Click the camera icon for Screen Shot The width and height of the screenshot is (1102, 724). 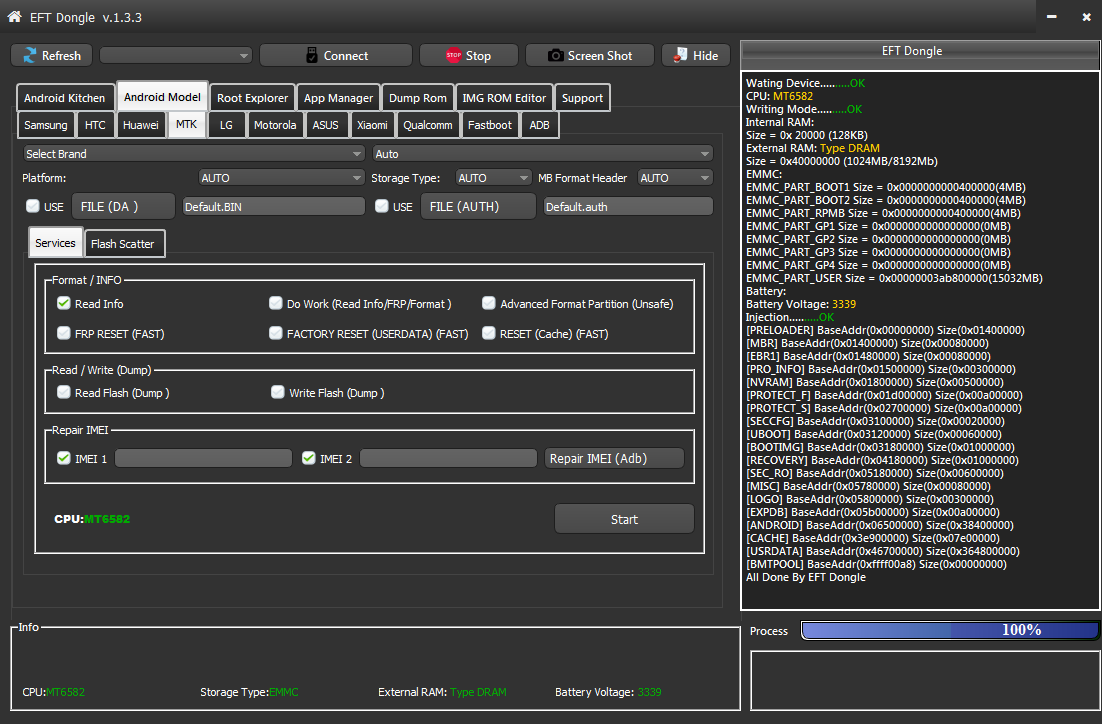[x=555, y=56]
